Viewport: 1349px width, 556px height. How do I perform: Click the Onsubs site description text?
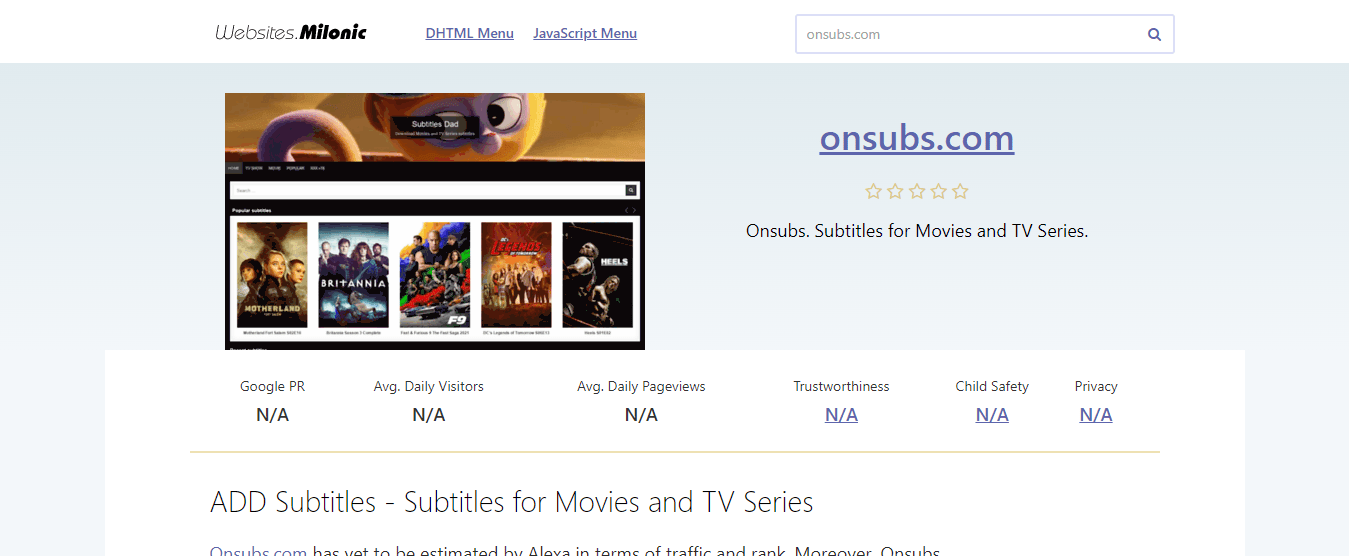(x=917, y=231)
